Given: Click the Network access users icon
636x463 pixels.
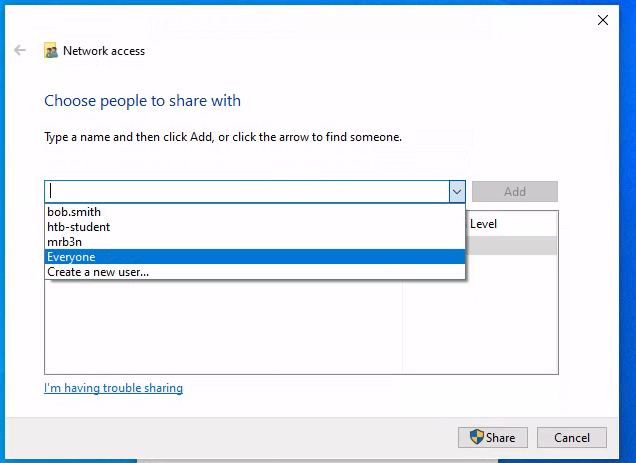Looking at the screenshot, I should click(51, 51).
